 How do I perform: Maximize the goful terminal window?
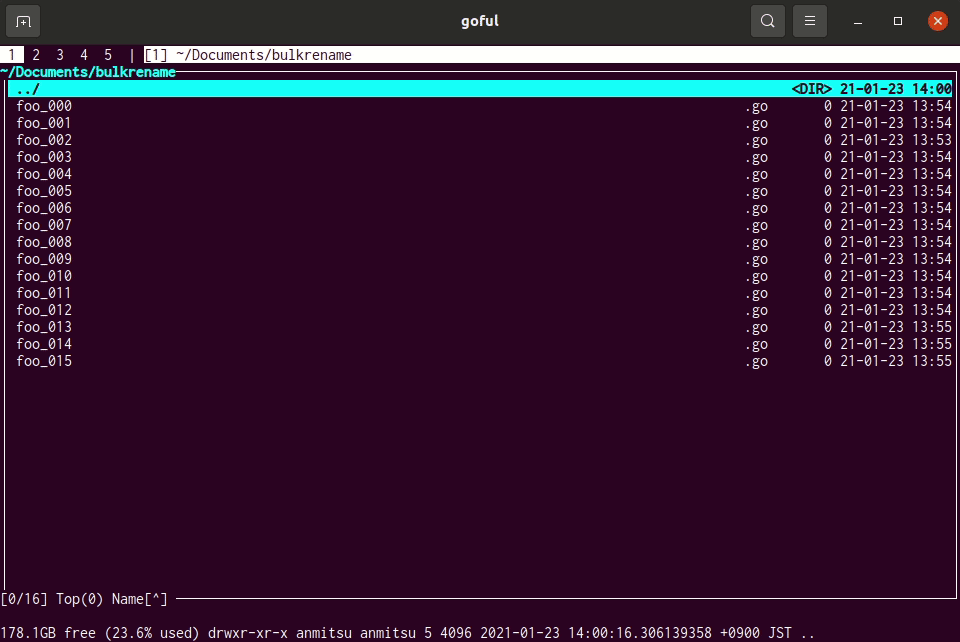coord(898,21)
